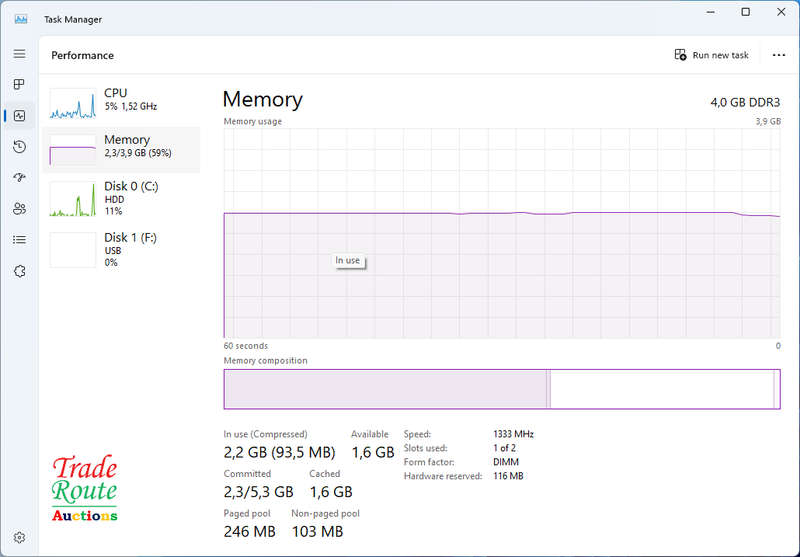Click the CPU mini graph thumbnail
800x557 pixels.
point(72,104)
